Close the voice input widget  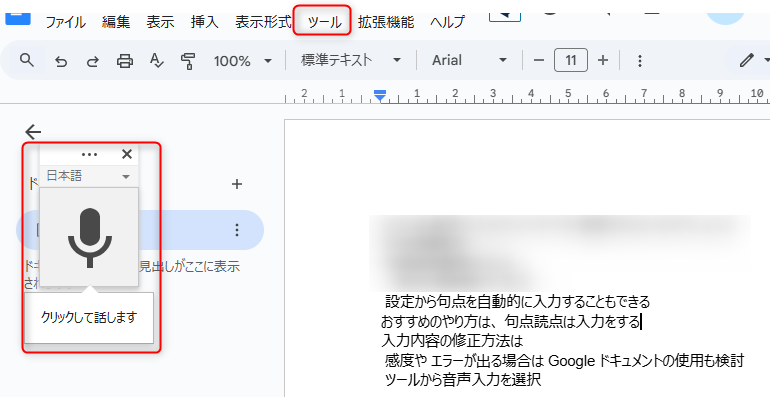click(127, 154)
